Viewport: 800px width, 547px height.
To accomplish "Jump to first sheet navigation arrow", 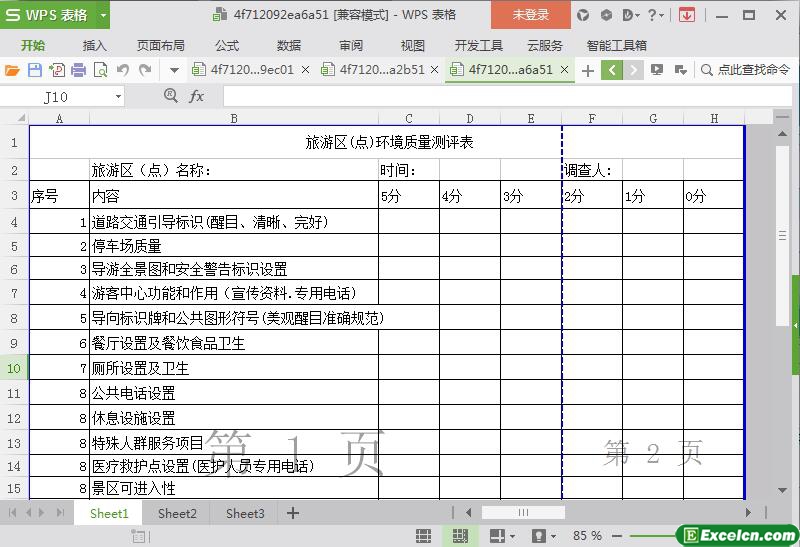I will 12,512.
